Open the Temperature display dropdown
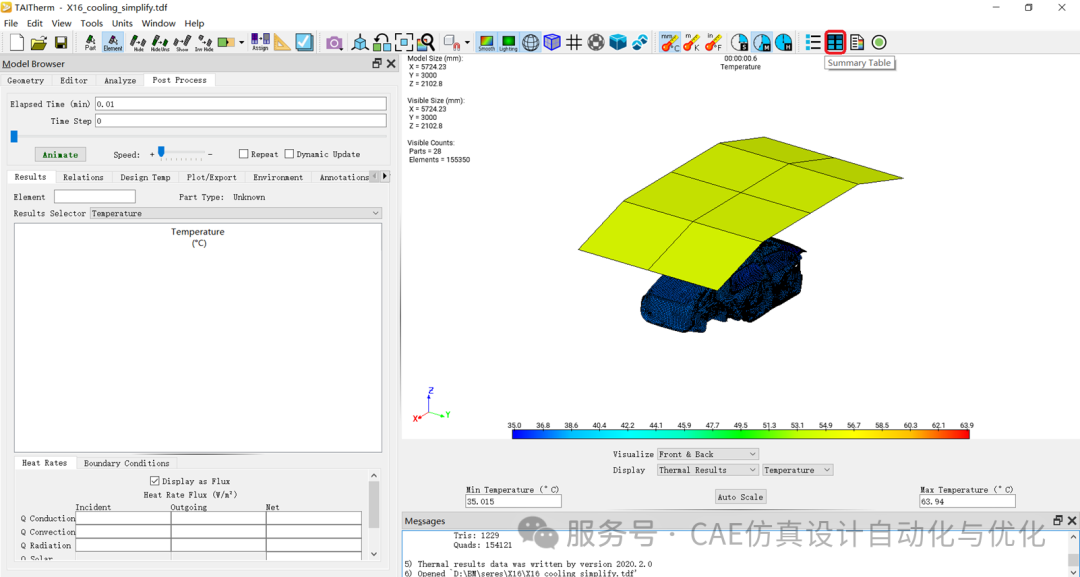1080x577 pixels. point(798,470)
